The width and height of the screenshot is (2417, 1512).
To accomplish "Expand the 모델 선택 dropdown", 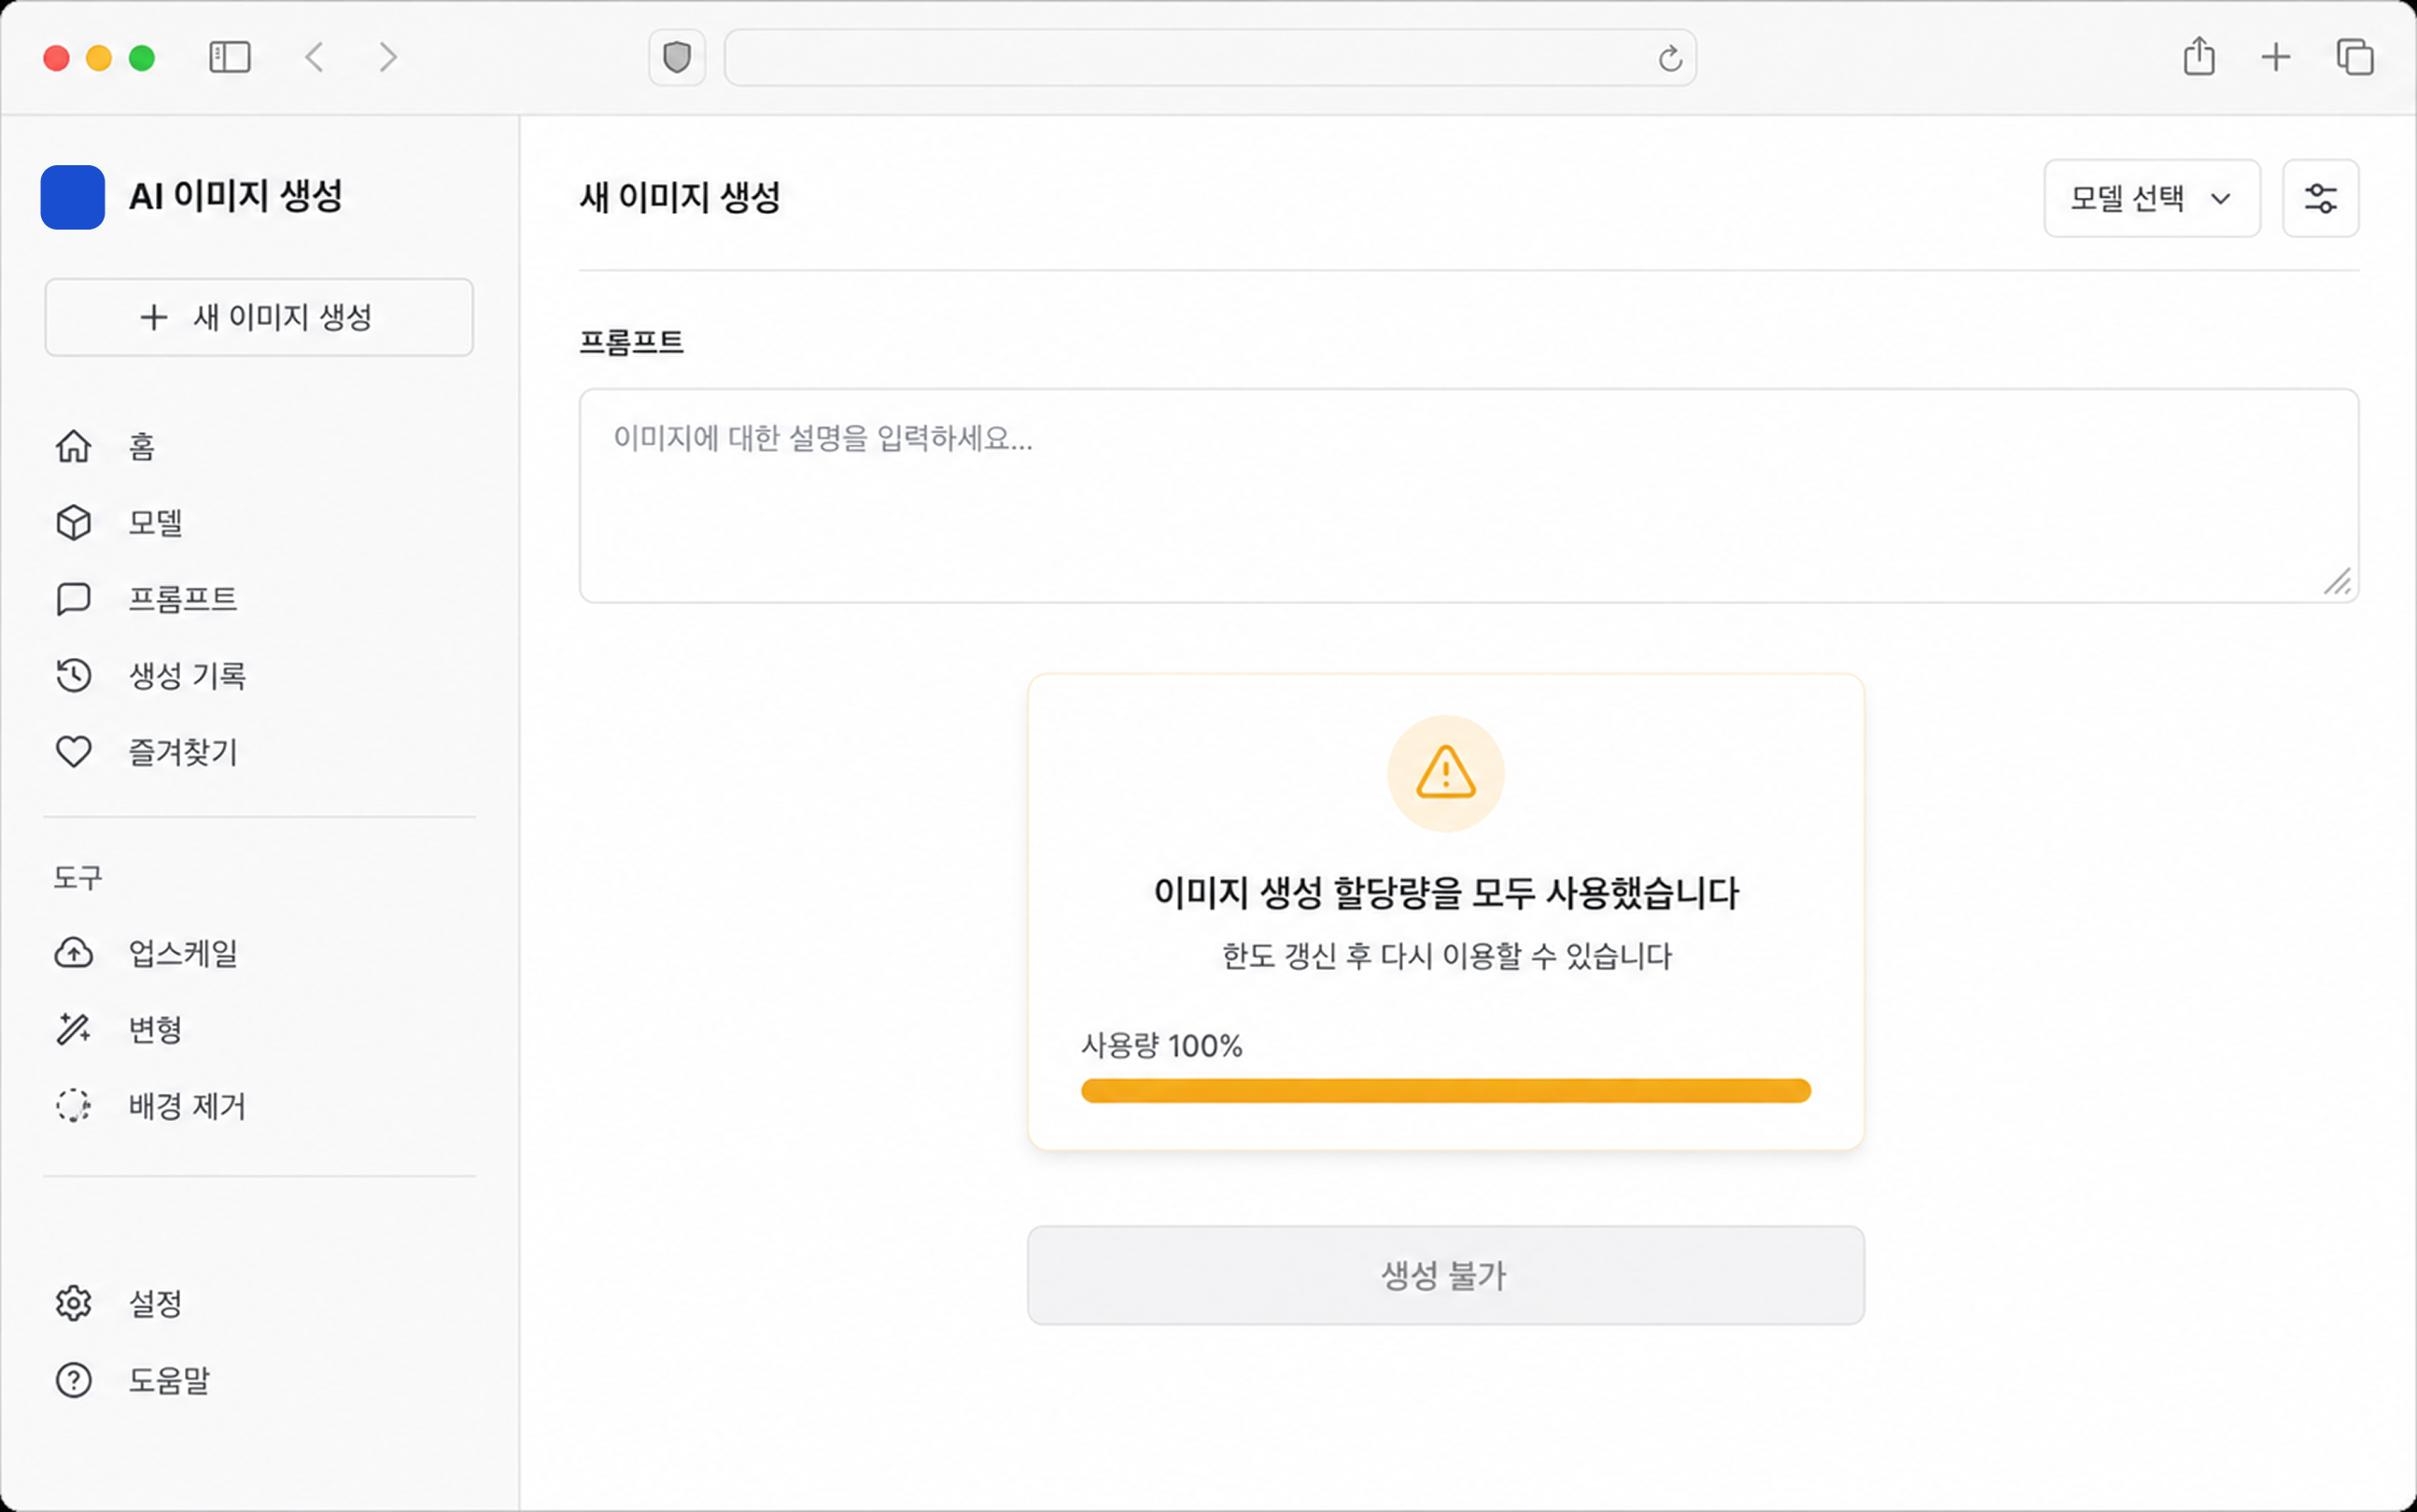I will click(2152, 198).
